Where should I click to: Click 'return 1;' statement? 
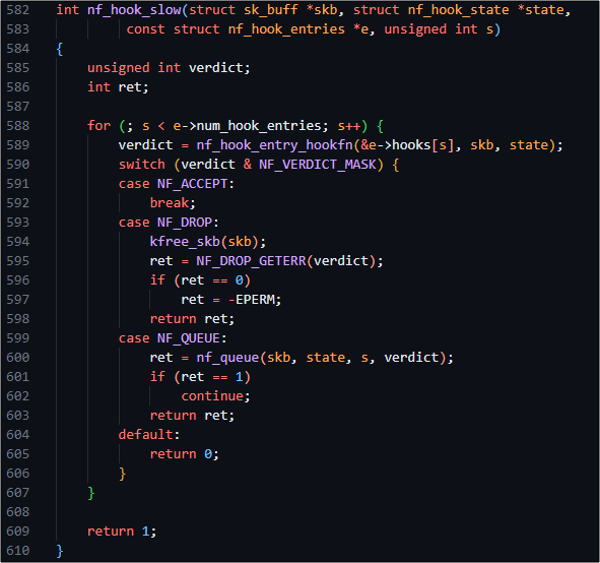pyautogui.click(x=122, y=532)
